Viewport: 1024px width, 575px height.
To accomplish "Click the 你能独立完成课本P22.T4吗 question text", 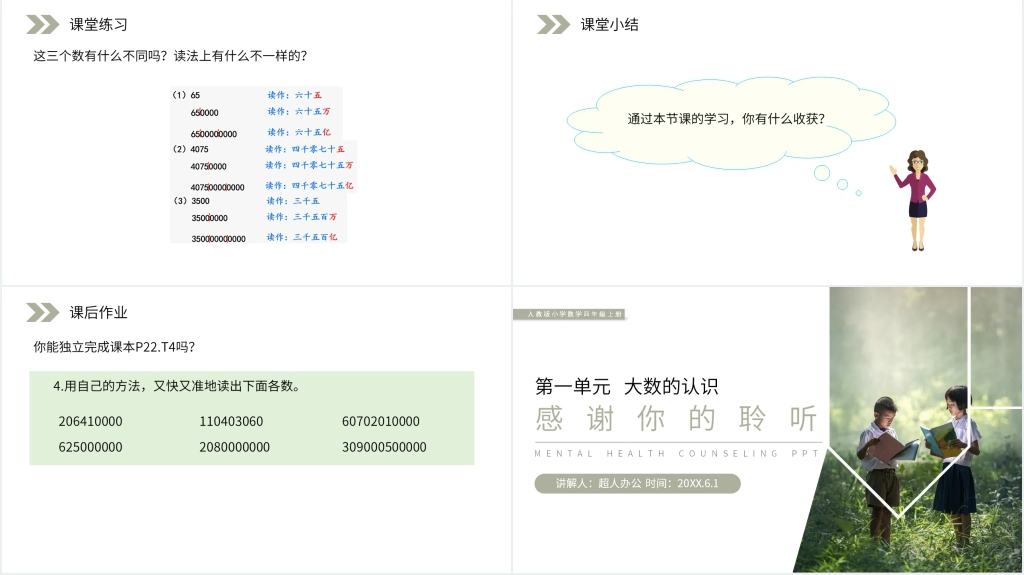I will (x=114, y=347).
